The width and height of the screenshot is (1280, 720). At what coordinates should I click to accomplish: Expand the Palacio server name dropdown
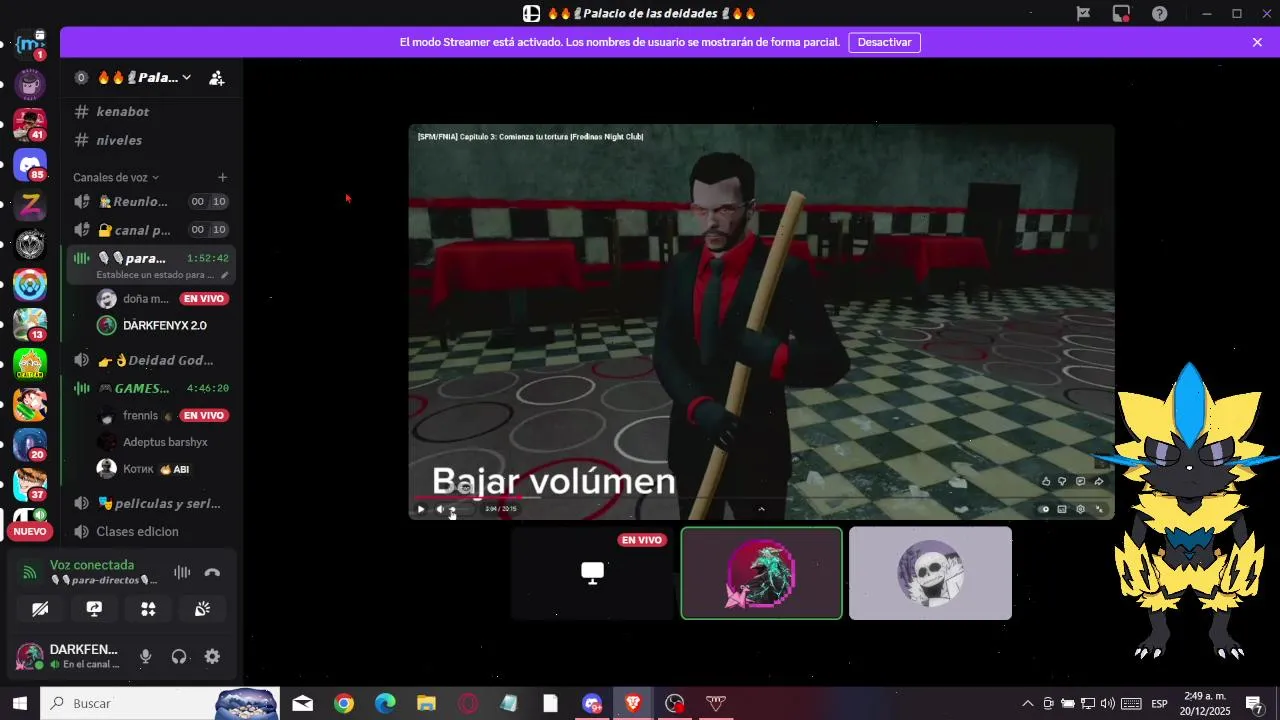(x=186, y=77)
